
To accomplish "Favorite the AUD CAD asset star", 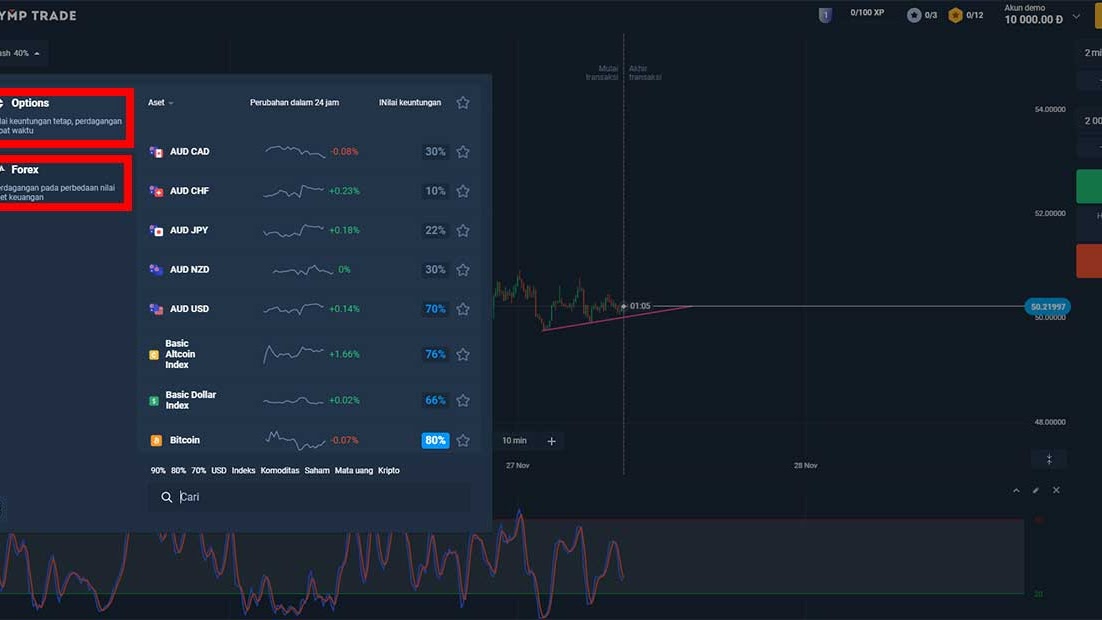I will (x=462, y=151).
